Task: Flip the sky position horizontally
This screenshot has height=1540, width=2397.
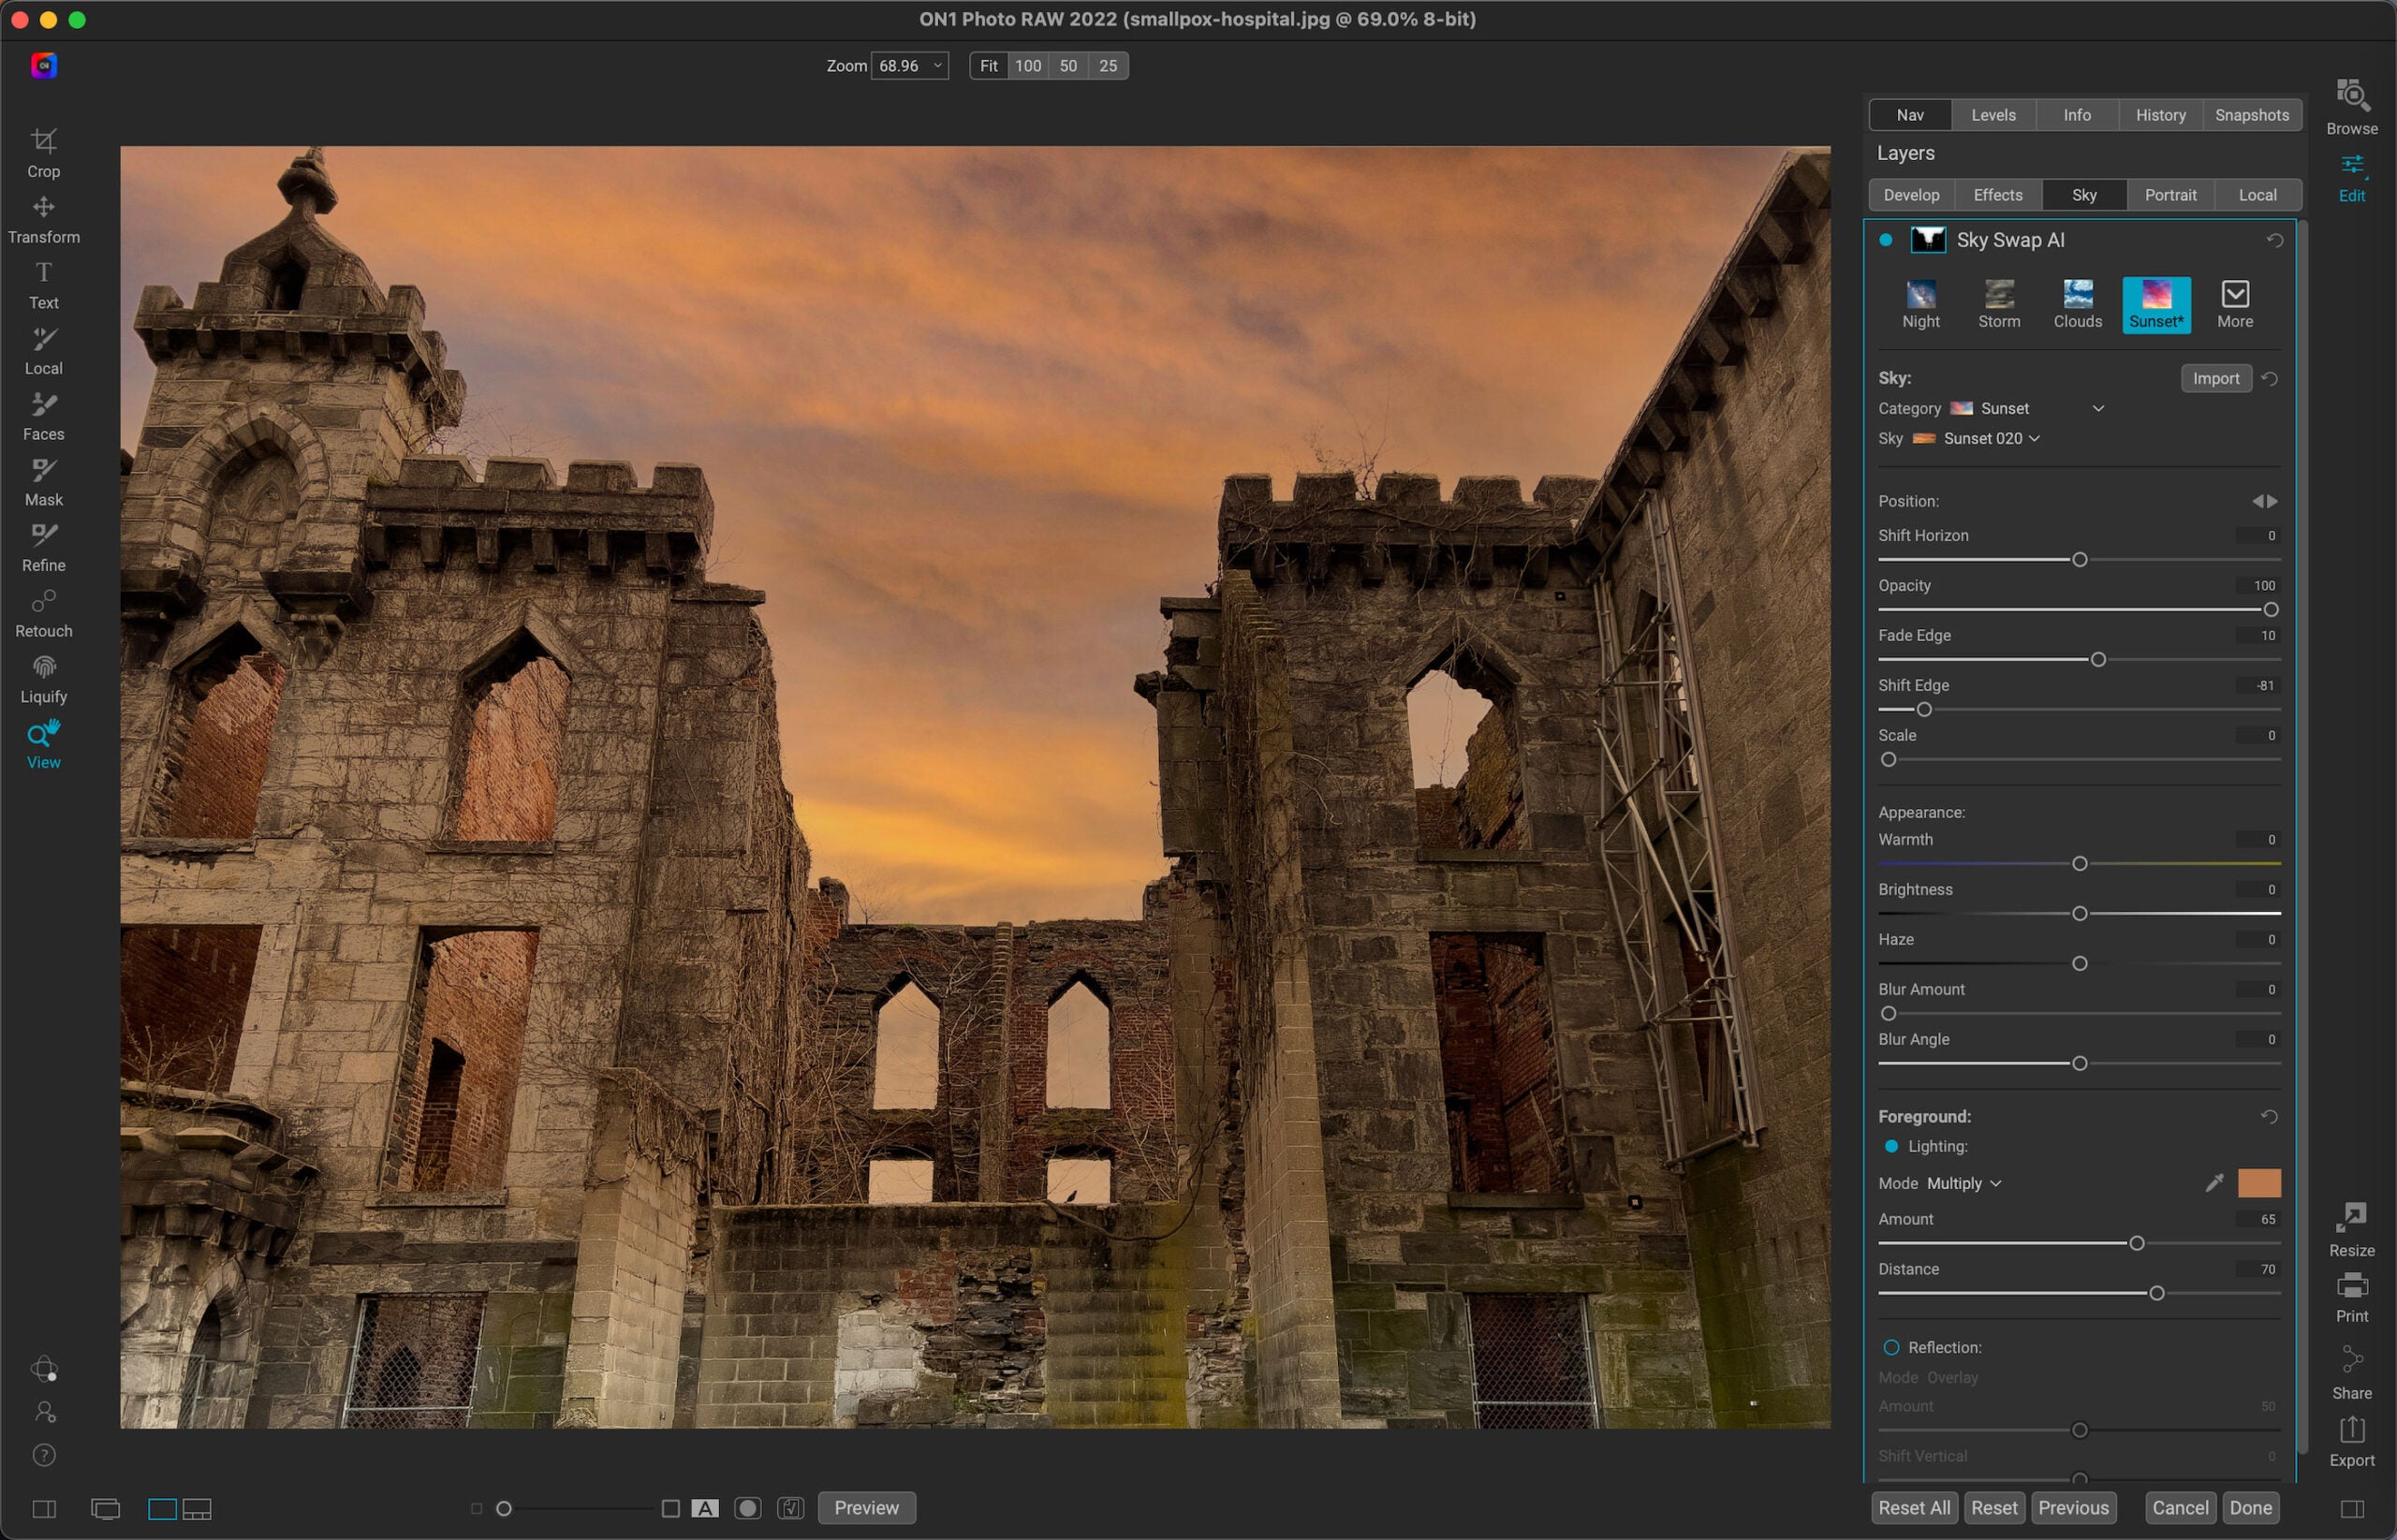Action: 2264,501
